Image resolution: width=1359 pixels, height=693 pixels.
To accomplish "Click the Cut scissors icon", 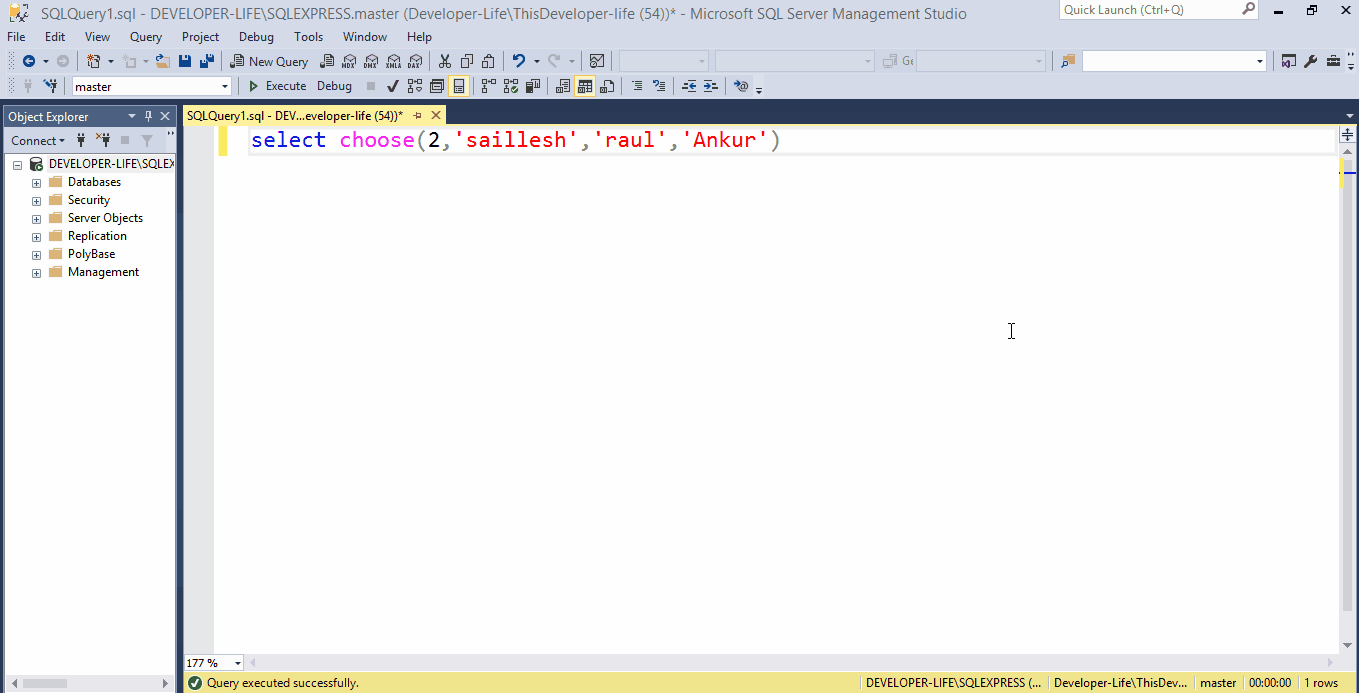I will [x=444, y=61].
